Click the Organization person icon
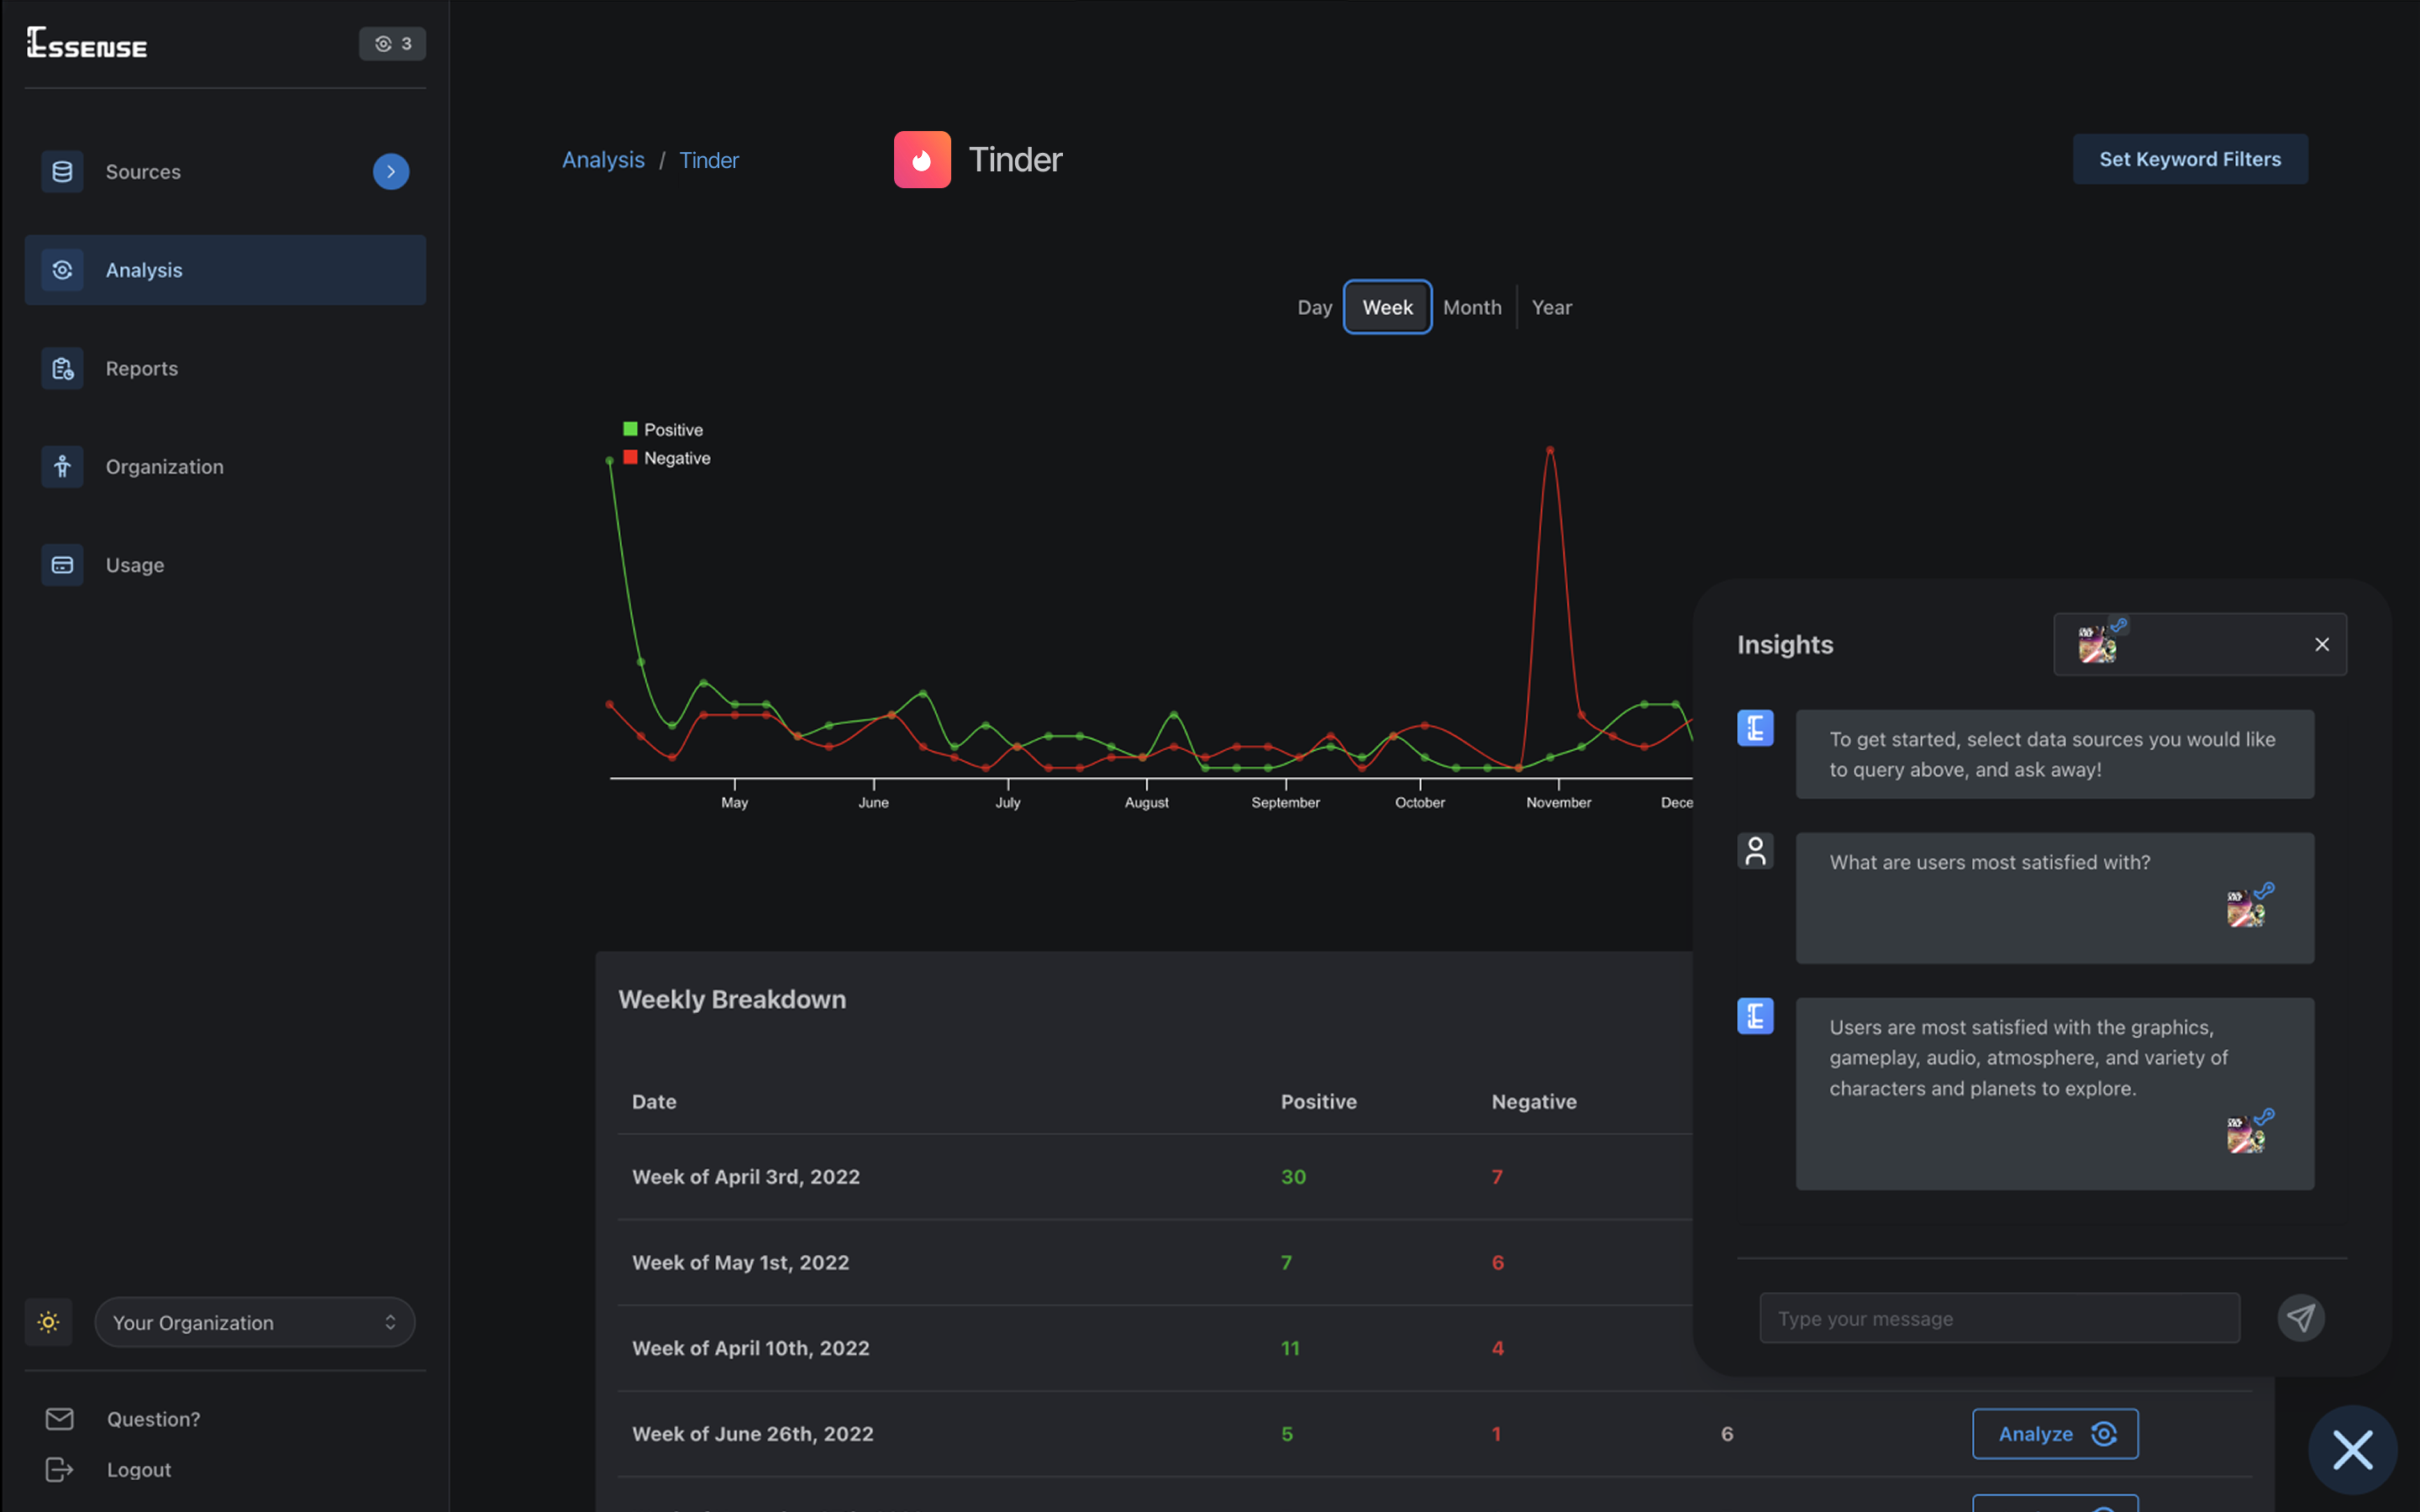 tap(62, 467)
